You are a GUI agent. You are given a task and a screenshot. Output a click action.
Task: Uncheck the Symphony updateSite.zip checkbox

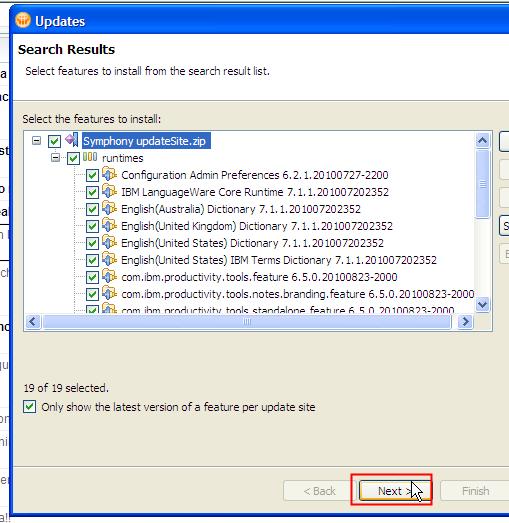[x=54, y=141]
